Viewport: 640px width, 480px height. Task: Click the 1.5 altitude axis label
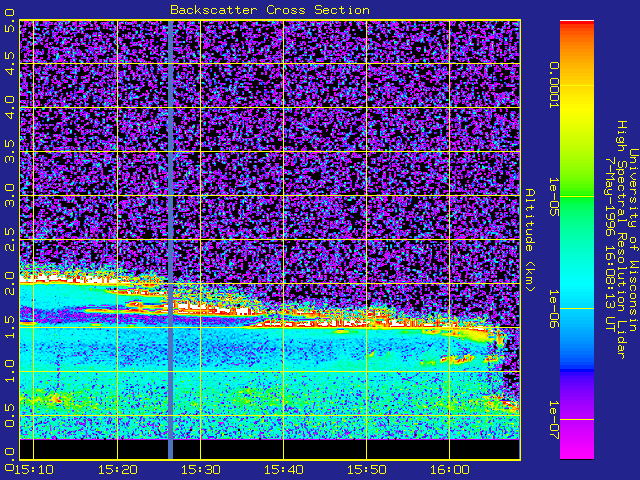[x=9, y=327]
